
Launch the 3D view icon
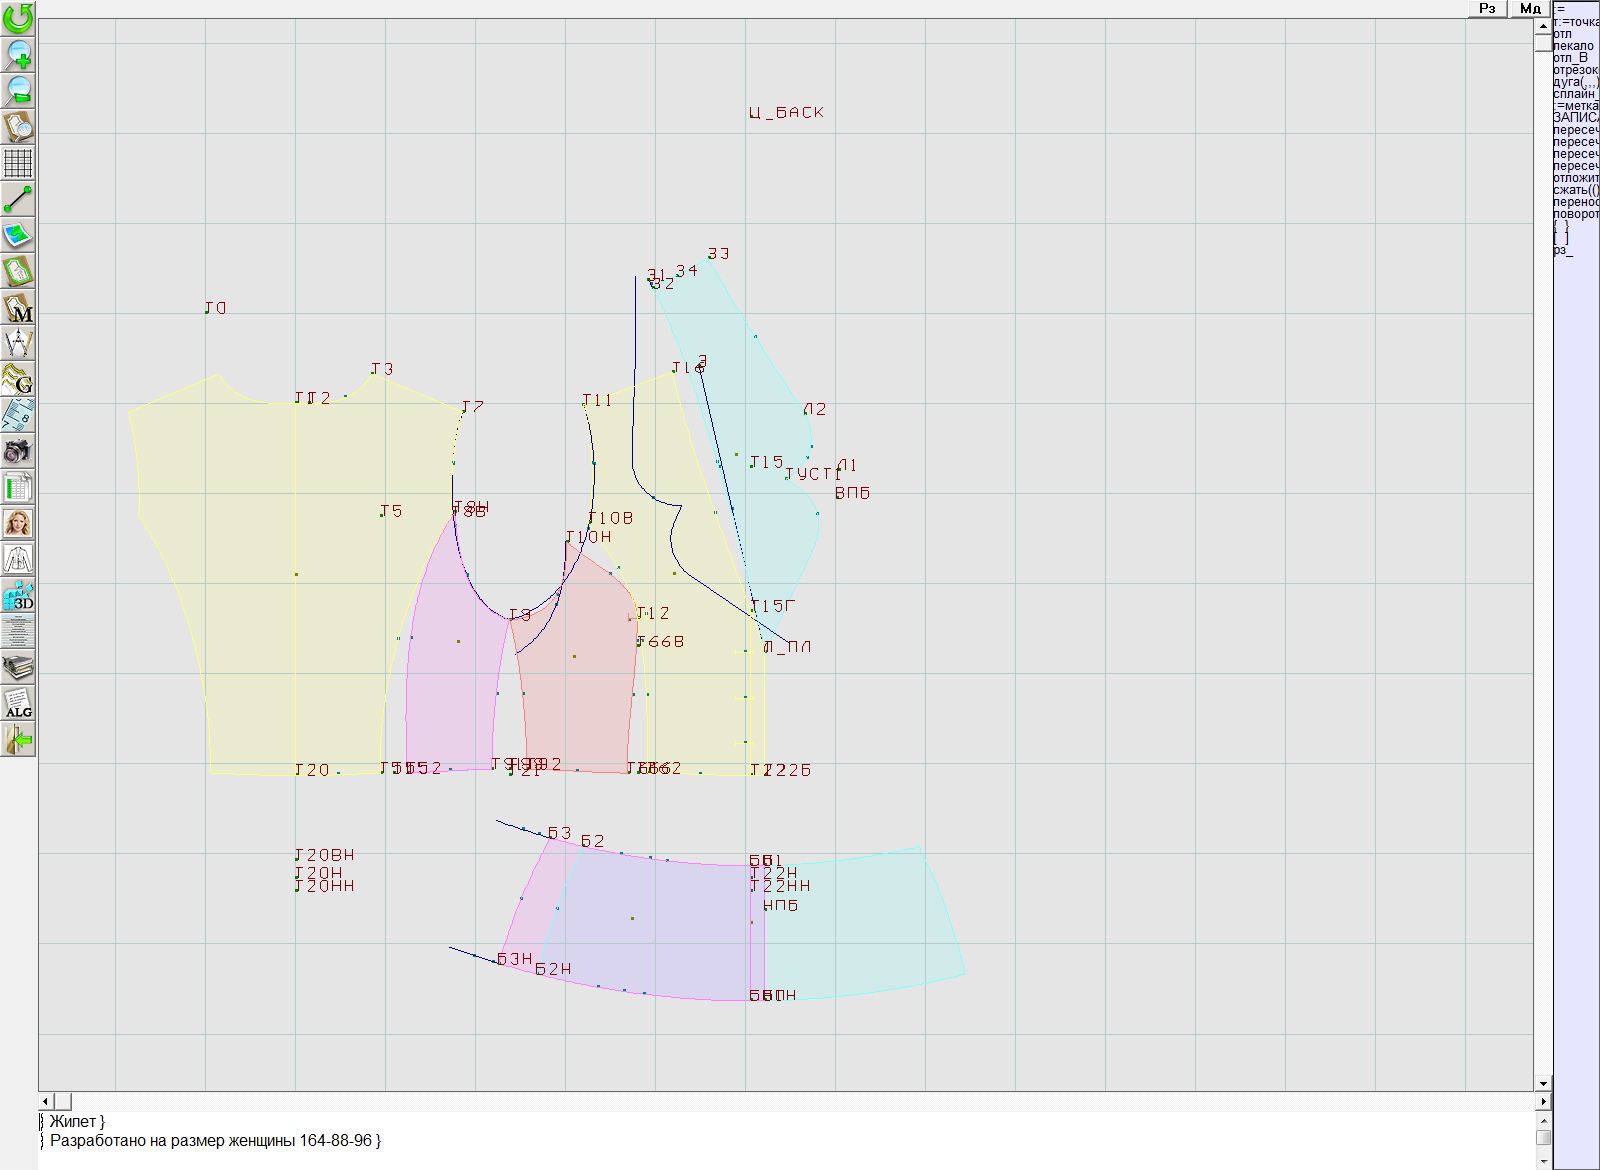pos(18,596)
